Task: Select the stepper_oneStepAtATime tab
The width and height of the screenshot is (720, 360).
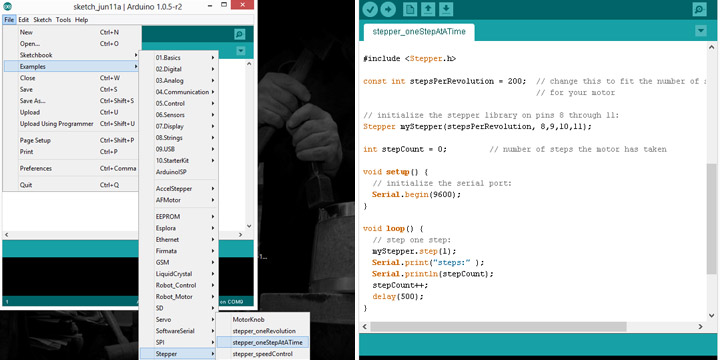Action: (419, 32)
